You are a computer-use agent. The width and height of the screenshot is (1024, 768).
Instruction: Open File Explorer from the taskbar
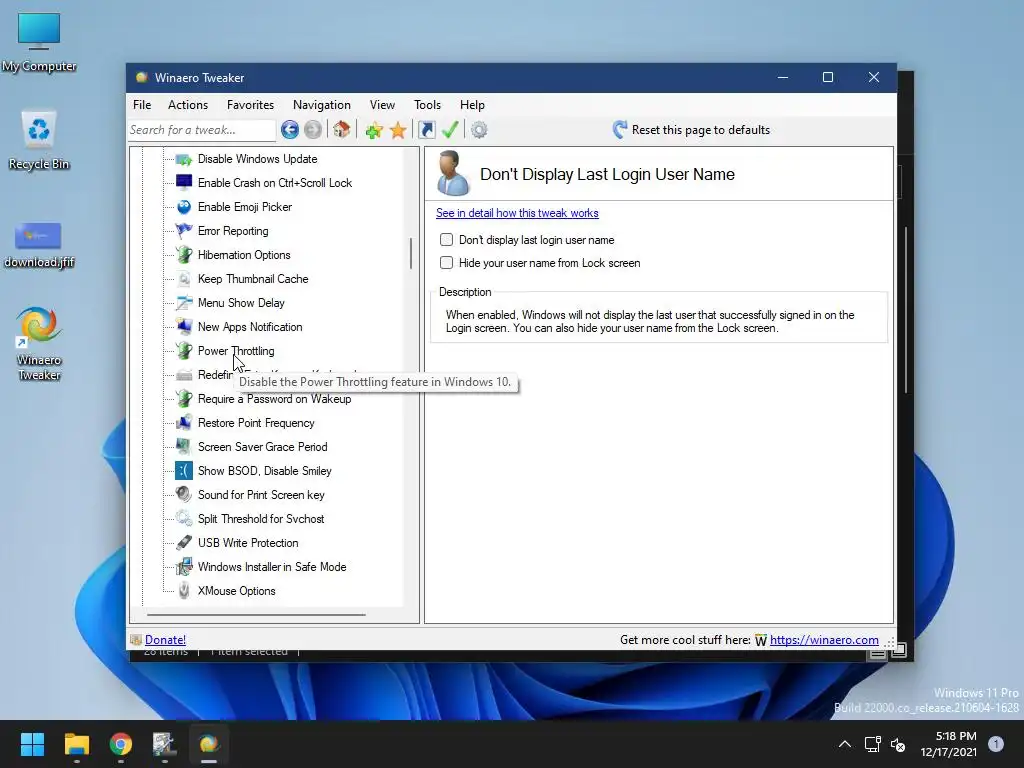click(x=76, y=744)
